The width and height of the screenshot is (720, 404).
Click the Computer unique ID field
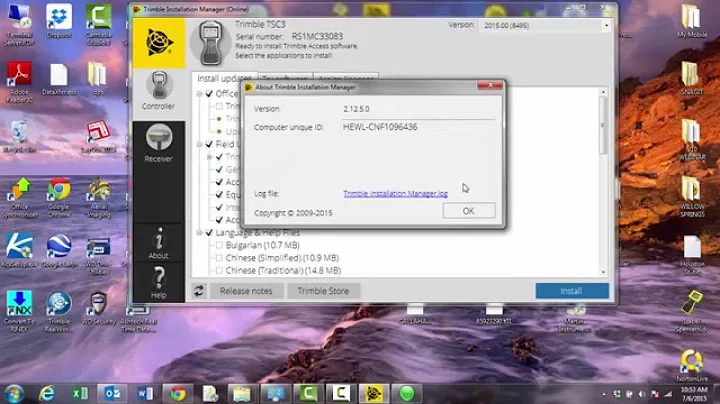click(418, 127)
